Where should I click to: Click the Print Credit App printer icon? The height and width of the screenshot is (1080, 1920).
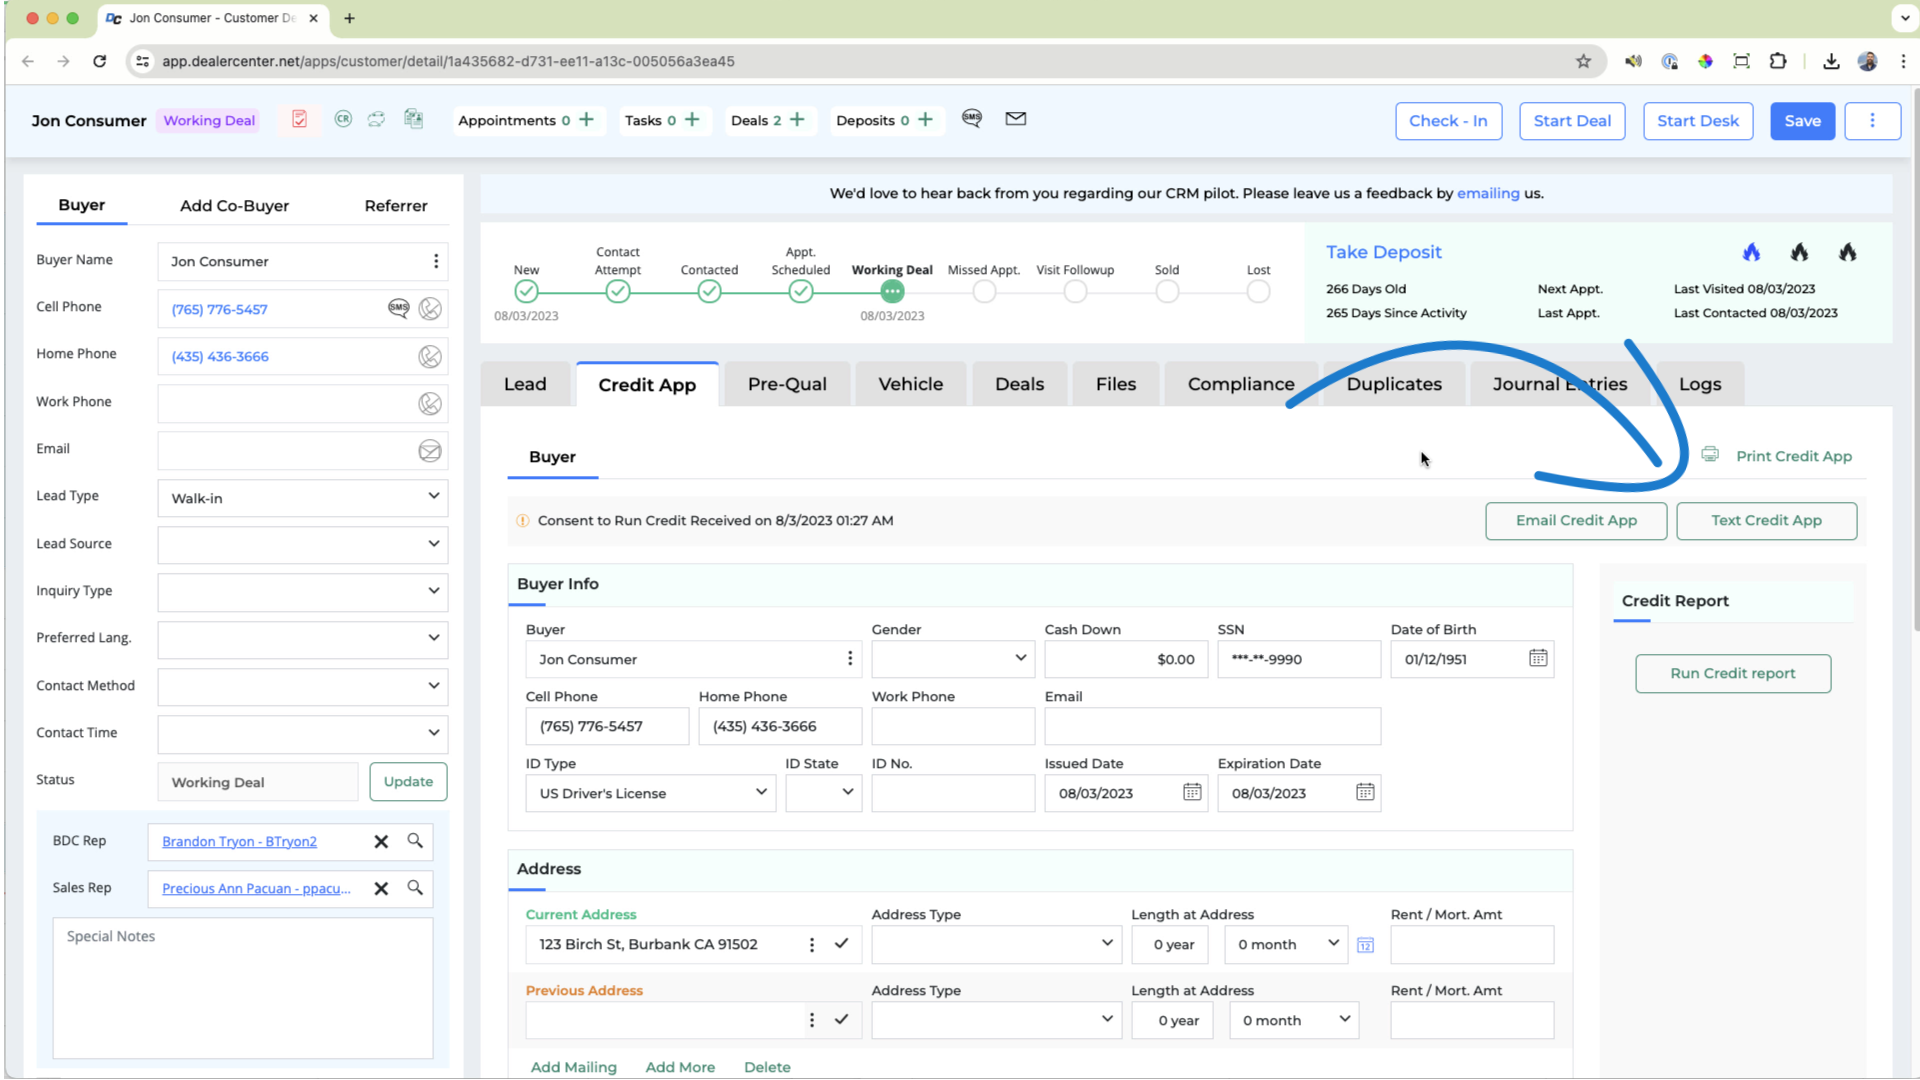[x=1709, y=454]
